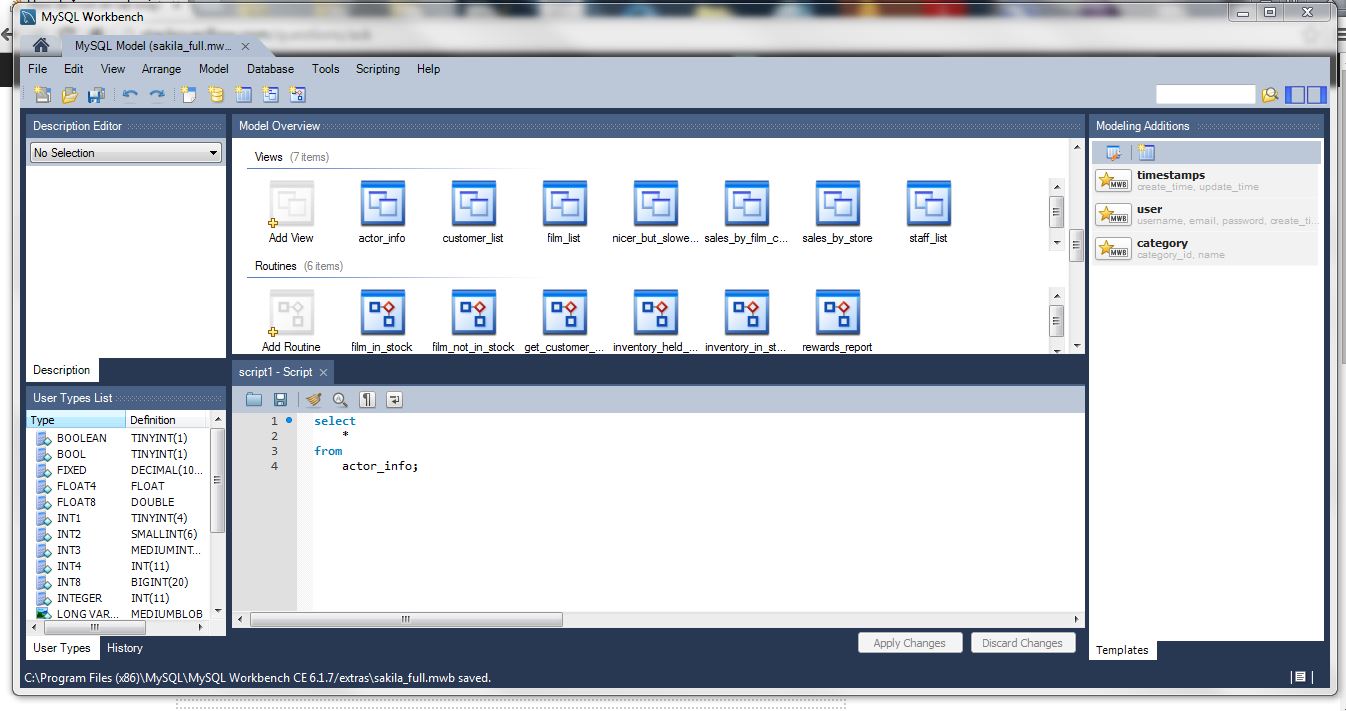Click the Add Routine placeholder icon
Image resolution: width=1346 pixels, height=711 pixels.
point(291,313)
